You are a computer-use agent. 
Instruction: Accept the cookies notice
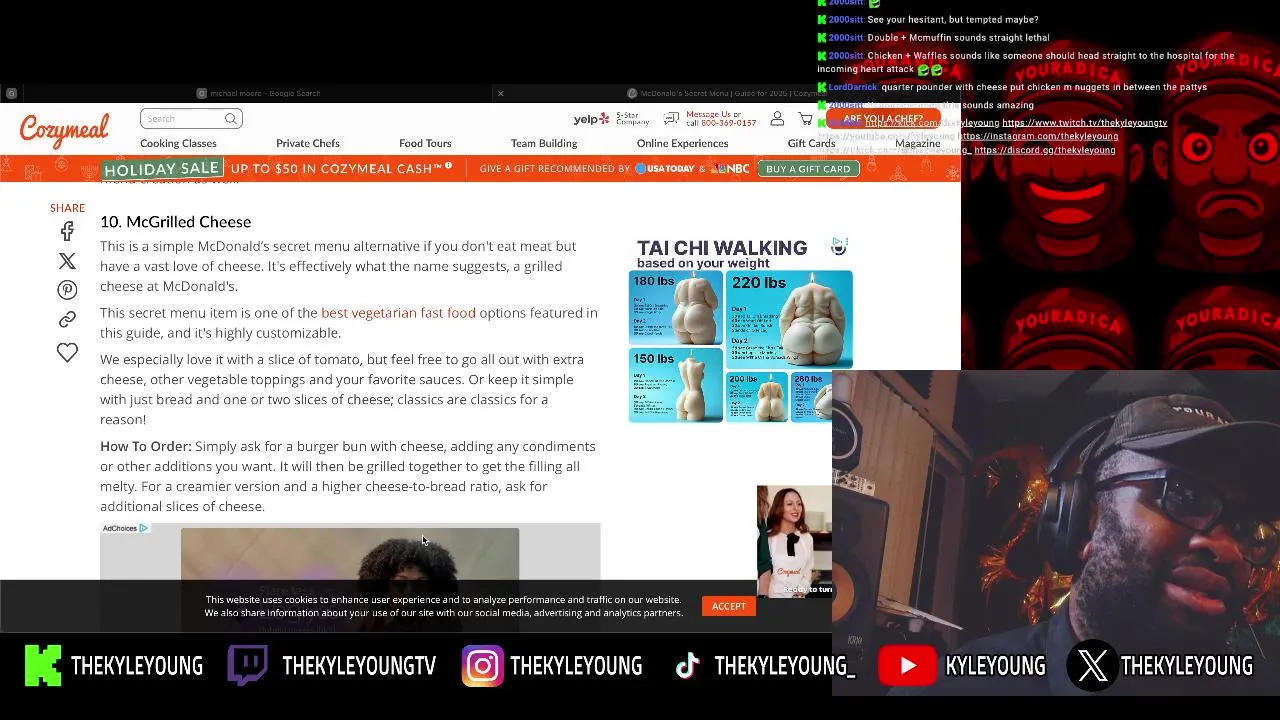click(729, 606)
